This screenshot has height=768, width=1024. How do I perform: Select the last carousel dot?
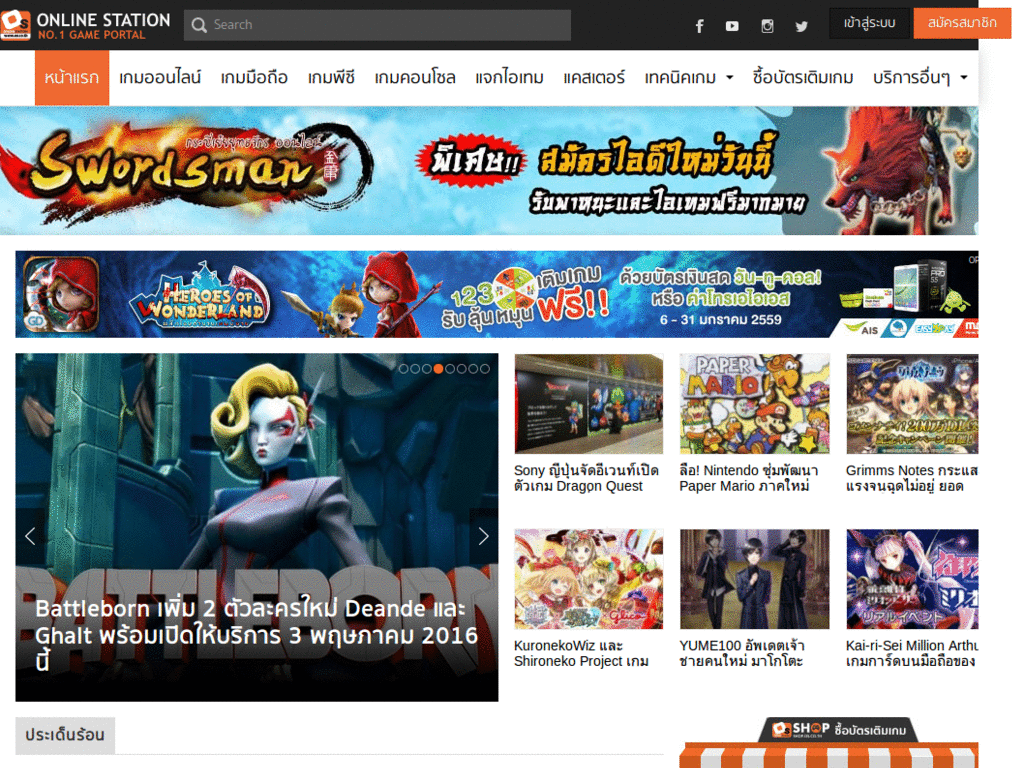pyautogui.click(x=485, y=369)
